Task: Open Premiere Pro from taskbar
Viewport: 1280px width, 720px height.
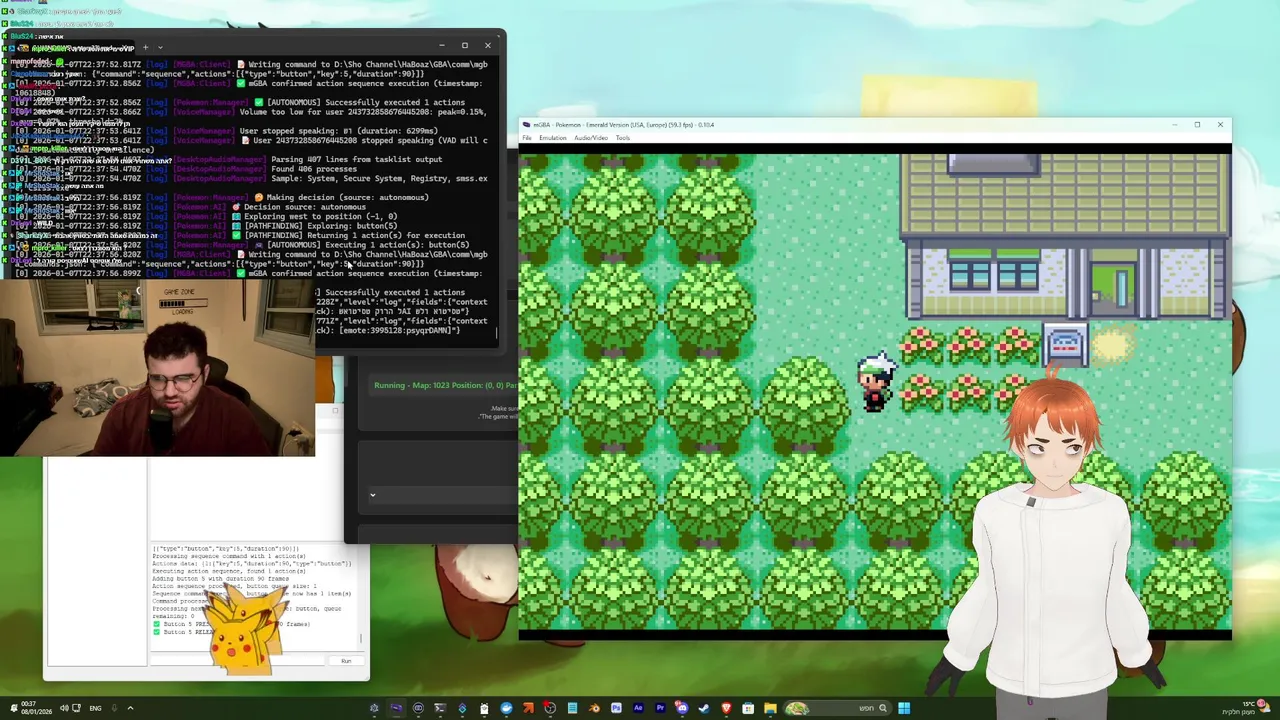Action: (660, 708)
